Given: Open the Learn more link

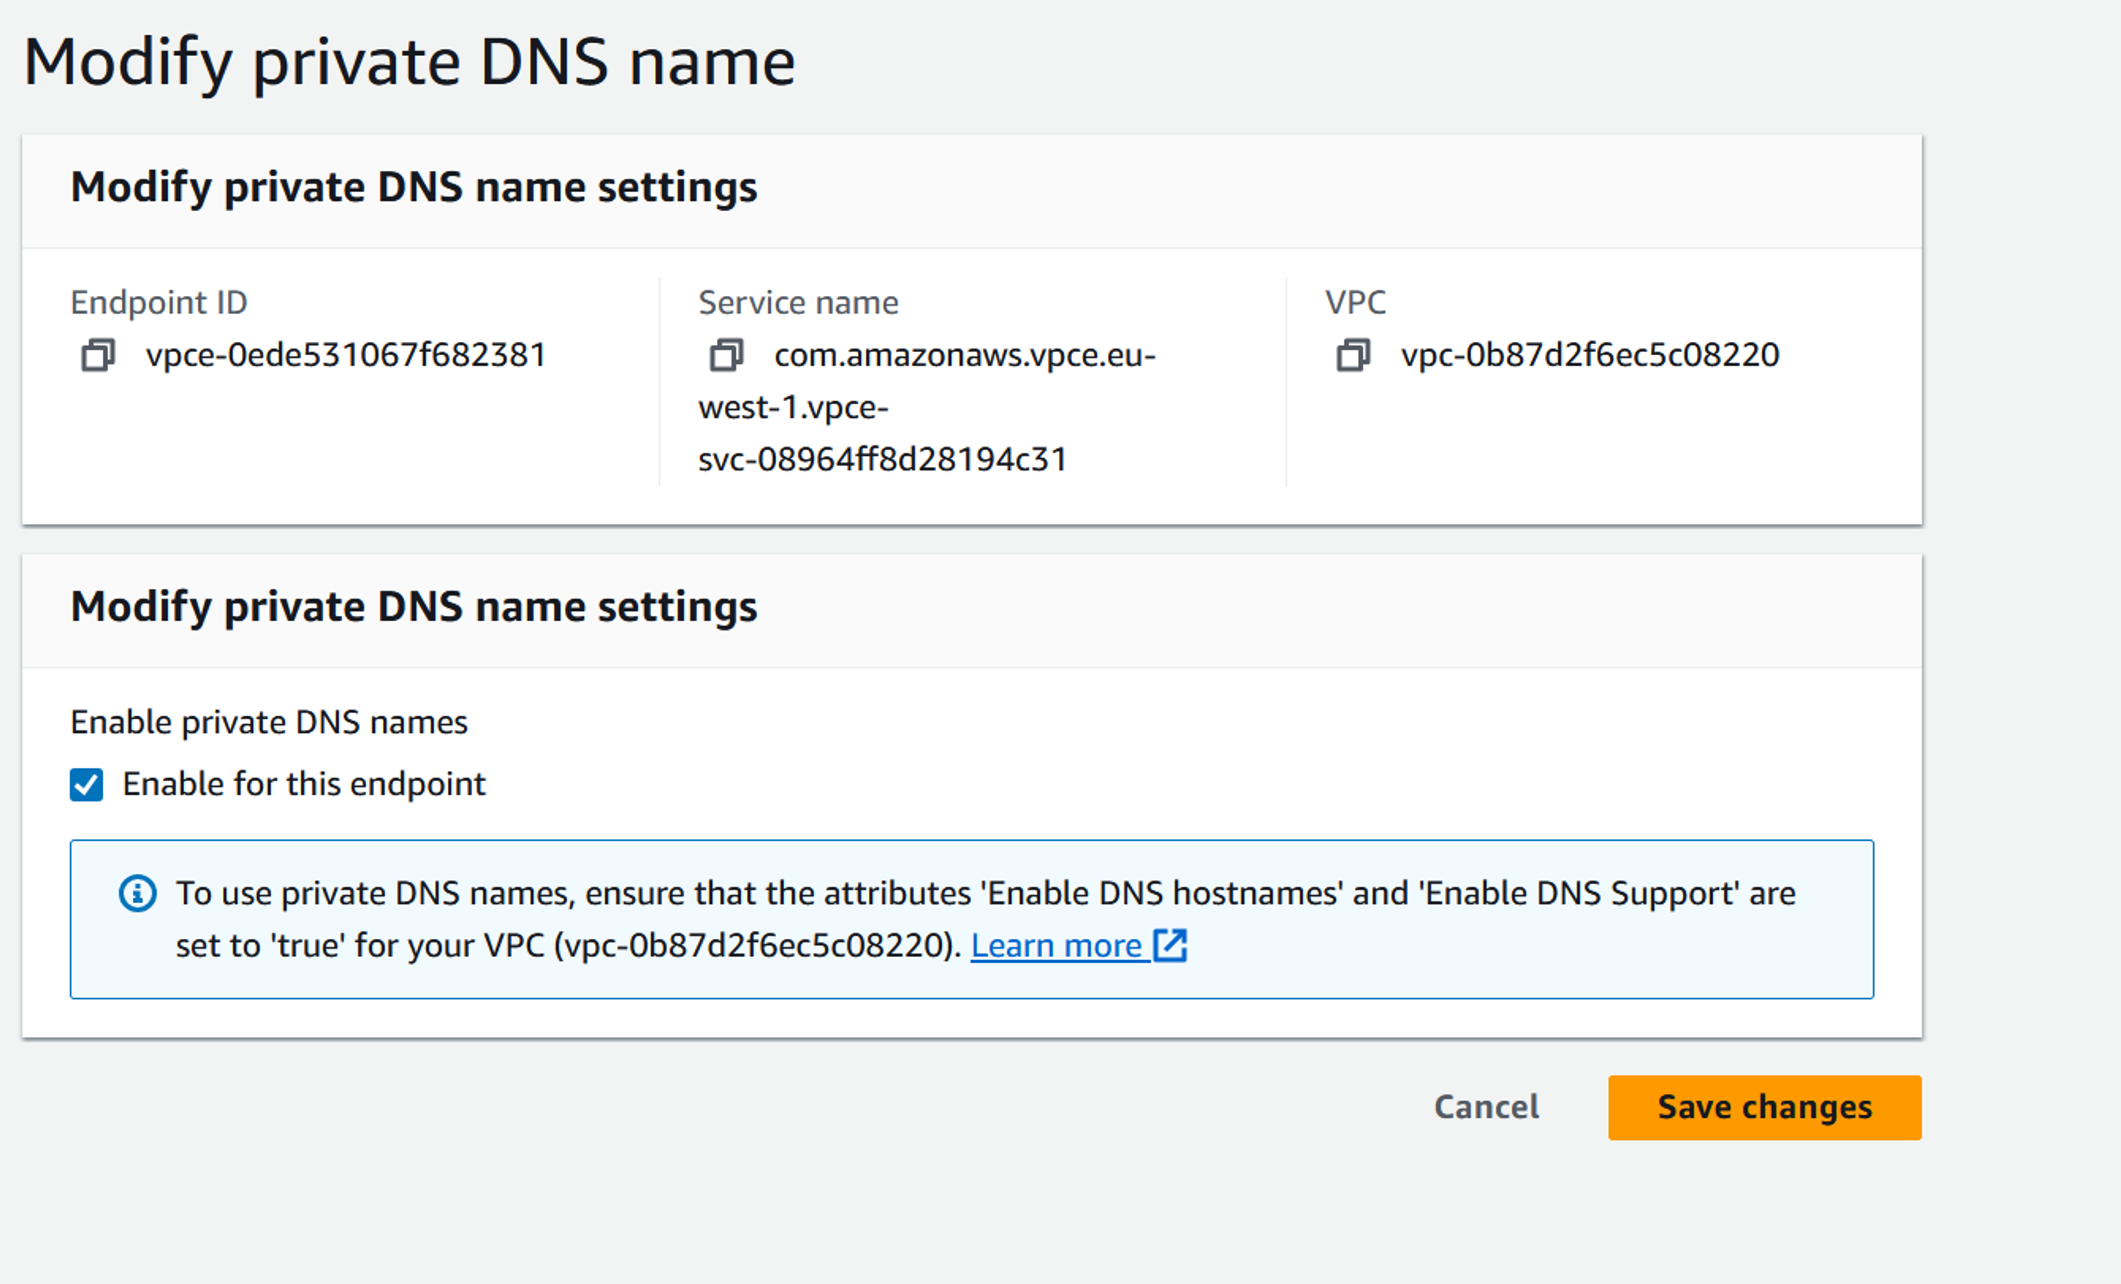Looking at the screenshot, I should 1056,945.
